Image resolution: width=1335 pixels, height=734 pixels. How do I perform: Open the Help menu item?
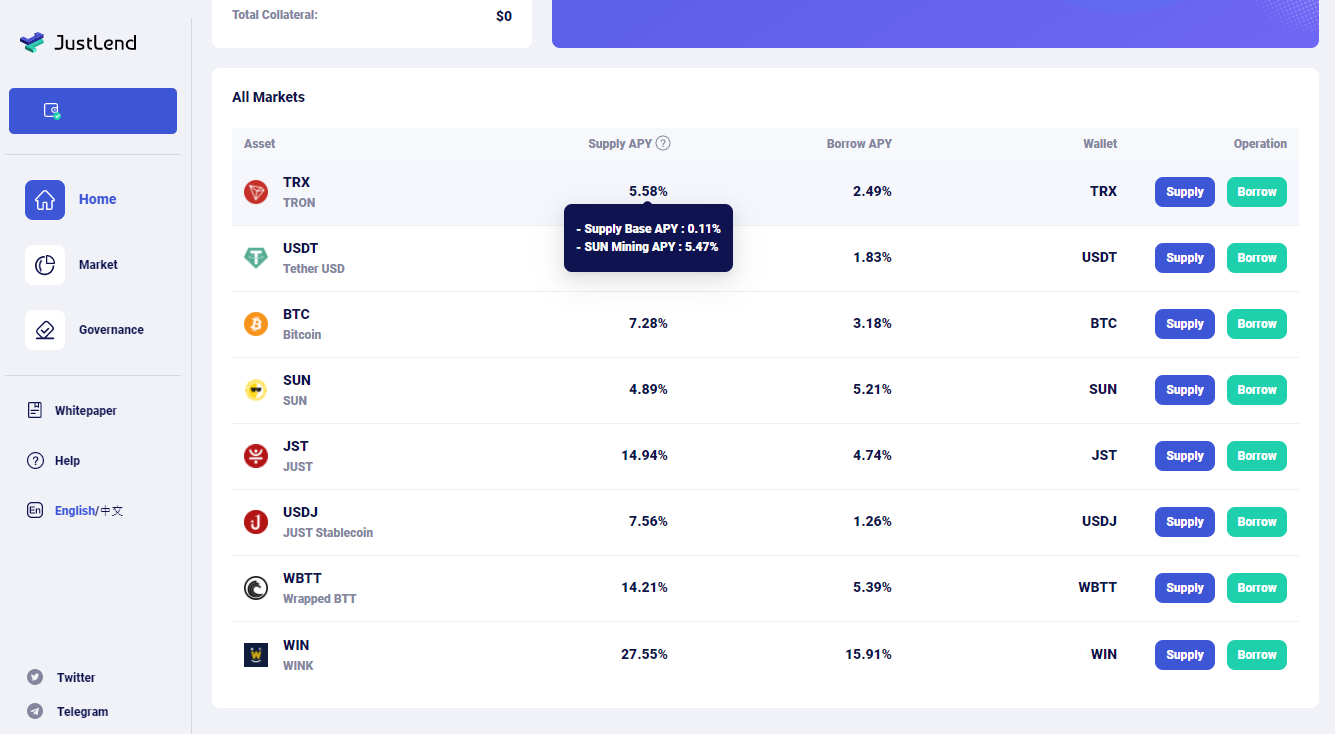[x=67, y=461]
